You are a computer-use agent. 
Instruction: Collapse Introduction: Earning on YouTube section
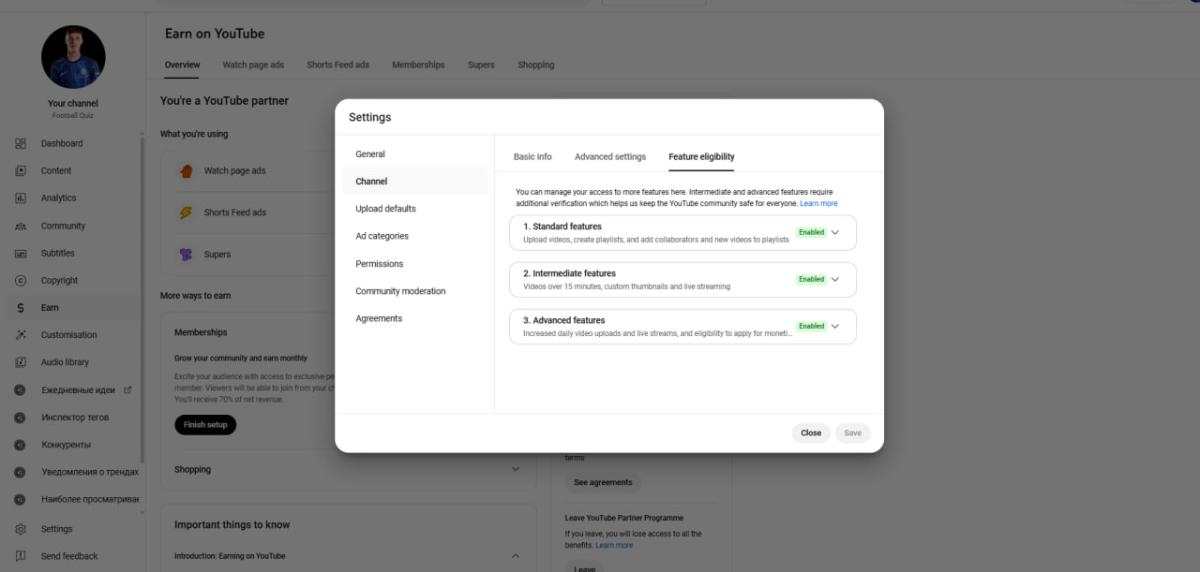pyautogui.click(x=516, y=556)
